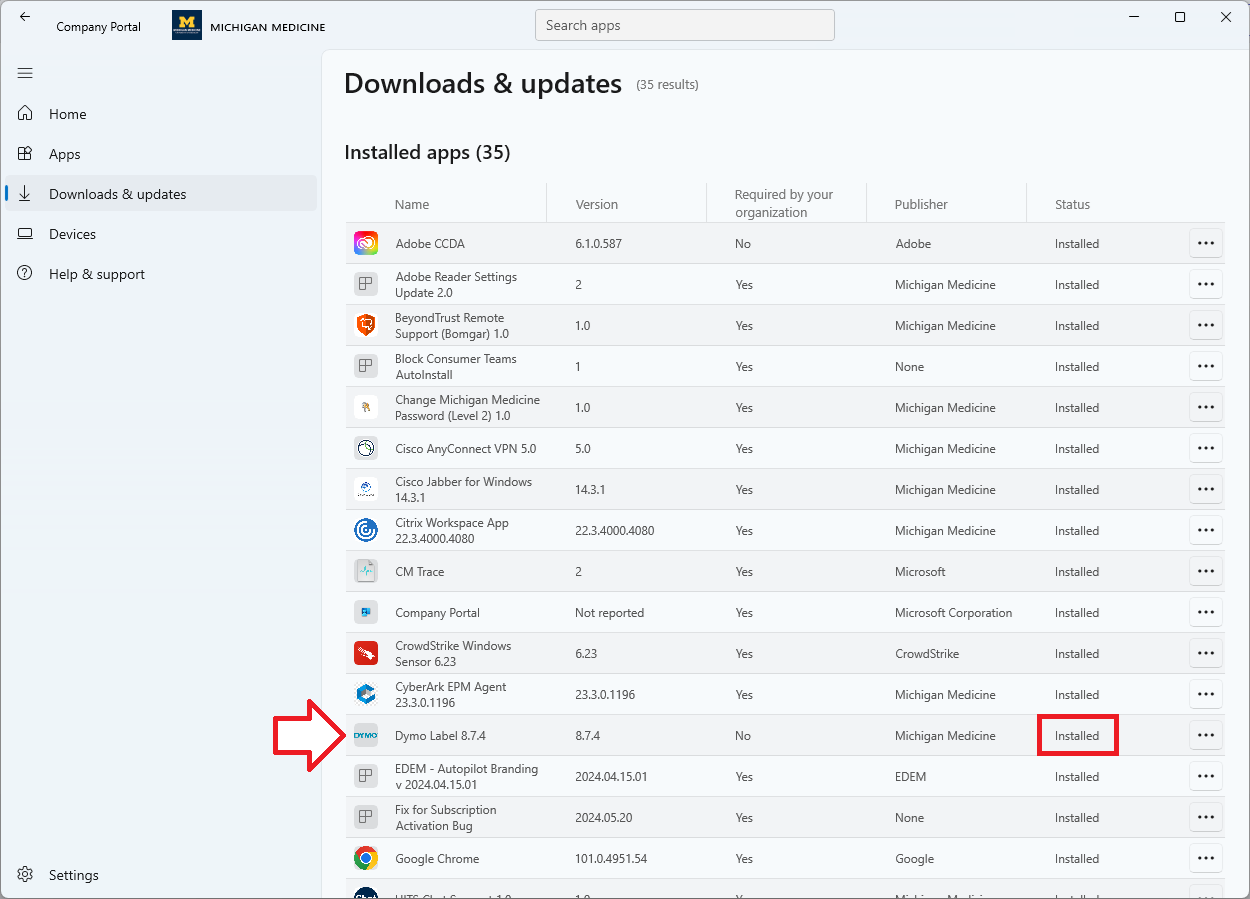Sort by the Status column header
Screen dimensions: 1250x899
(1072, 204)
